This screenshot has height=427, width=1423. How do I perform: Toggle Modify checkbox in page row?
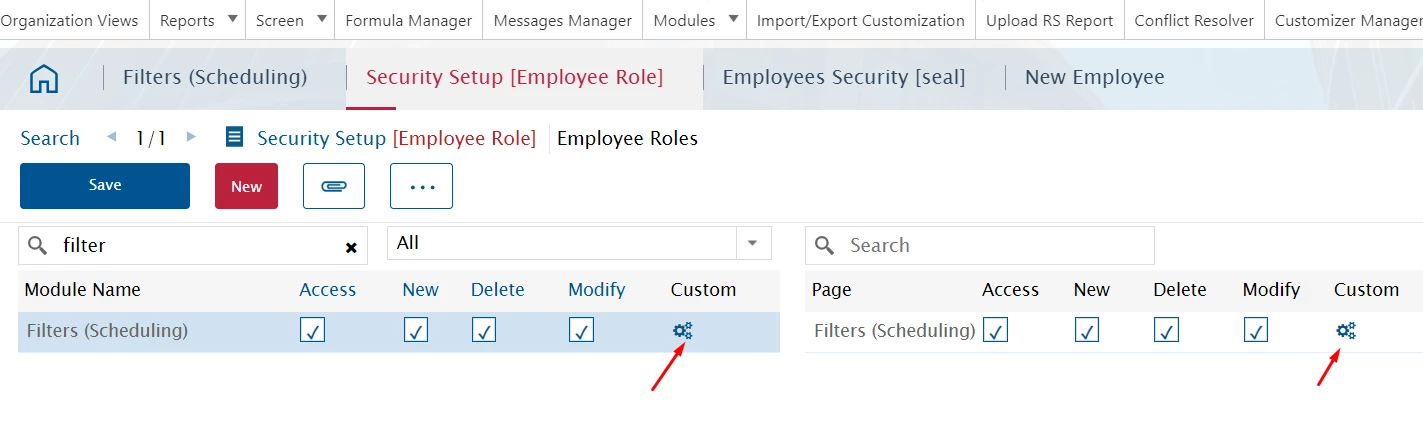tap(1256, 331)
